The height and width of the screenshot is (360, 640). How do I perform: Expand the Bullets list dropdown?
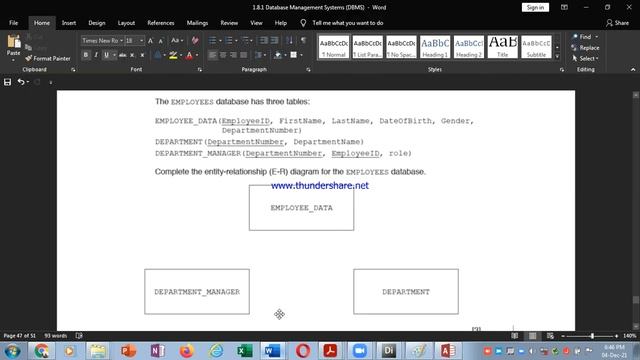(x=220, y=40)
